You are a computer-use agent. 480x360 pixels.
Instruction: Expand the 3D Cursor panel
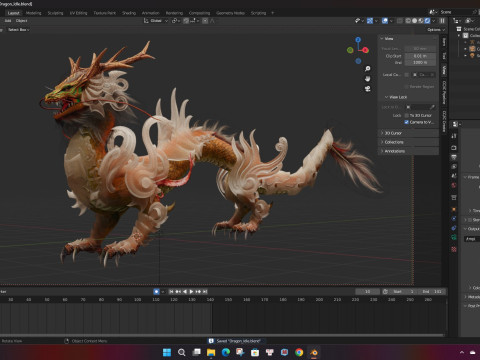click(409, 133)
